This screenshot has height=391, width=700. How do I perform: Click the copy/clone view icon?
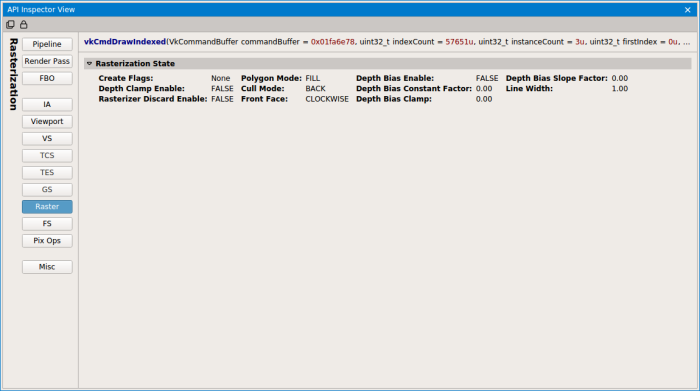pos(10,25)
